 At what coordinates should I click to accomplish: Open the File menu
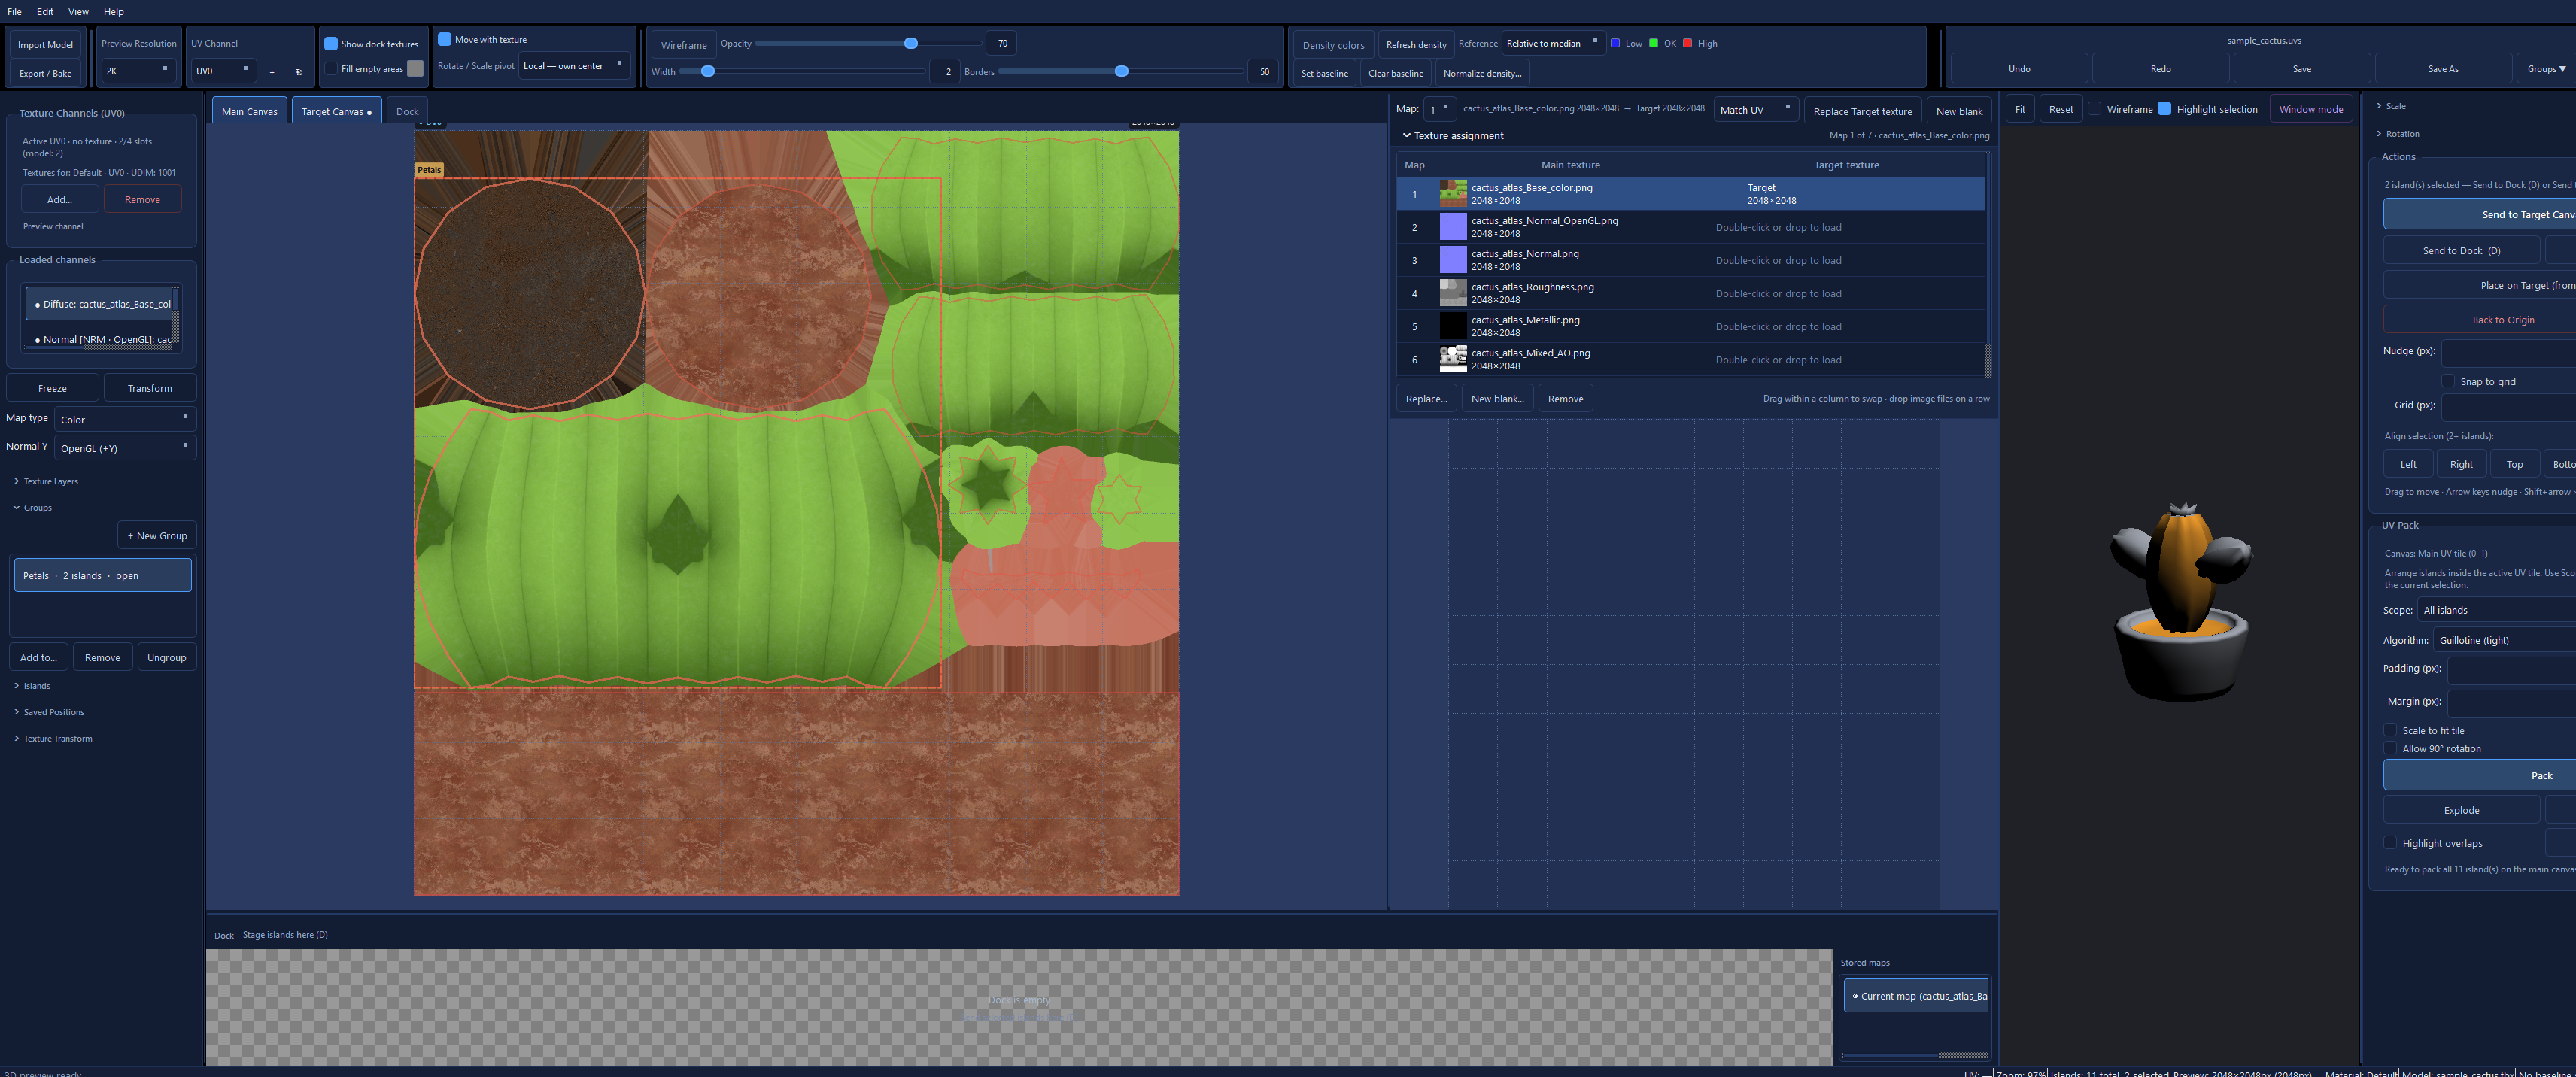point(14,11)
